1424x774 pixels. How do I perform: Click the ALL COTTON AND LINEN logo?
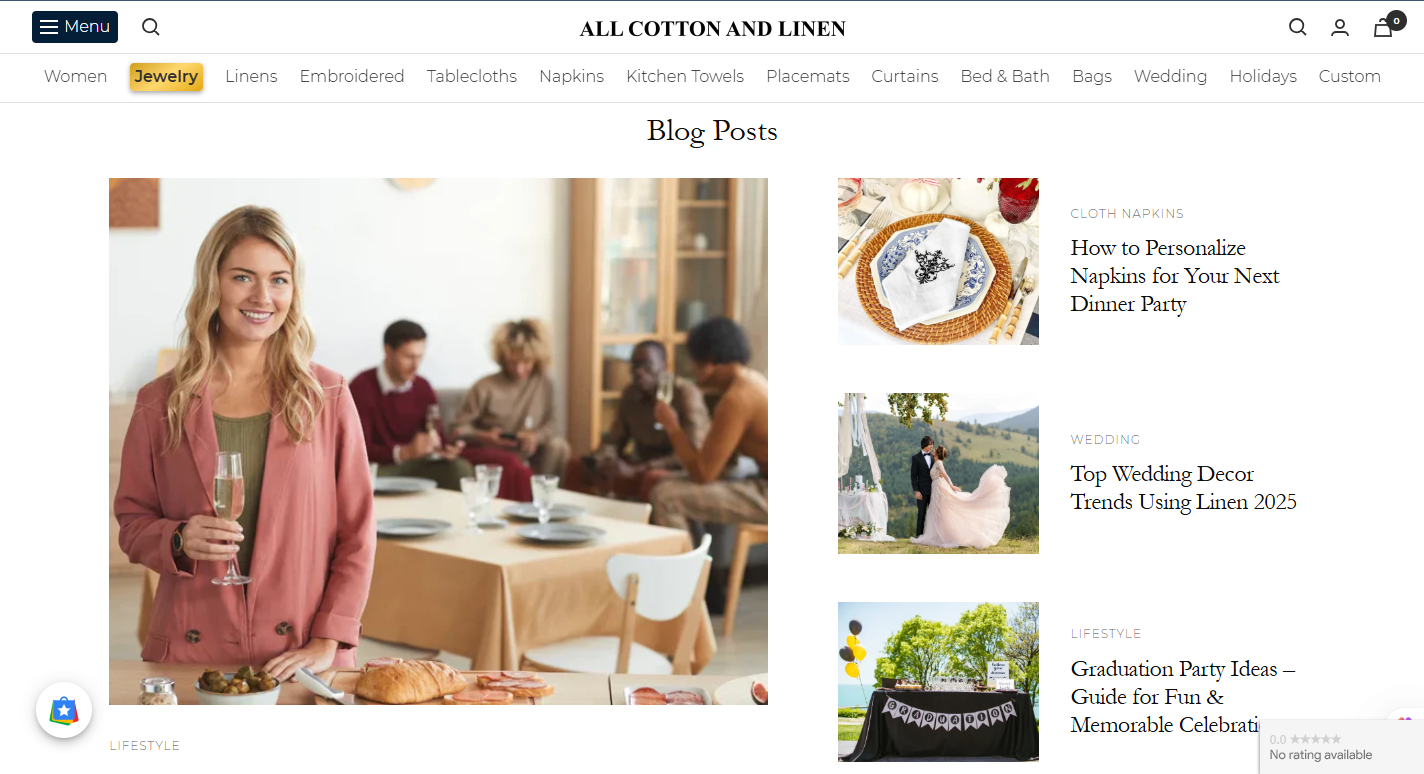[x=711, y=28]
